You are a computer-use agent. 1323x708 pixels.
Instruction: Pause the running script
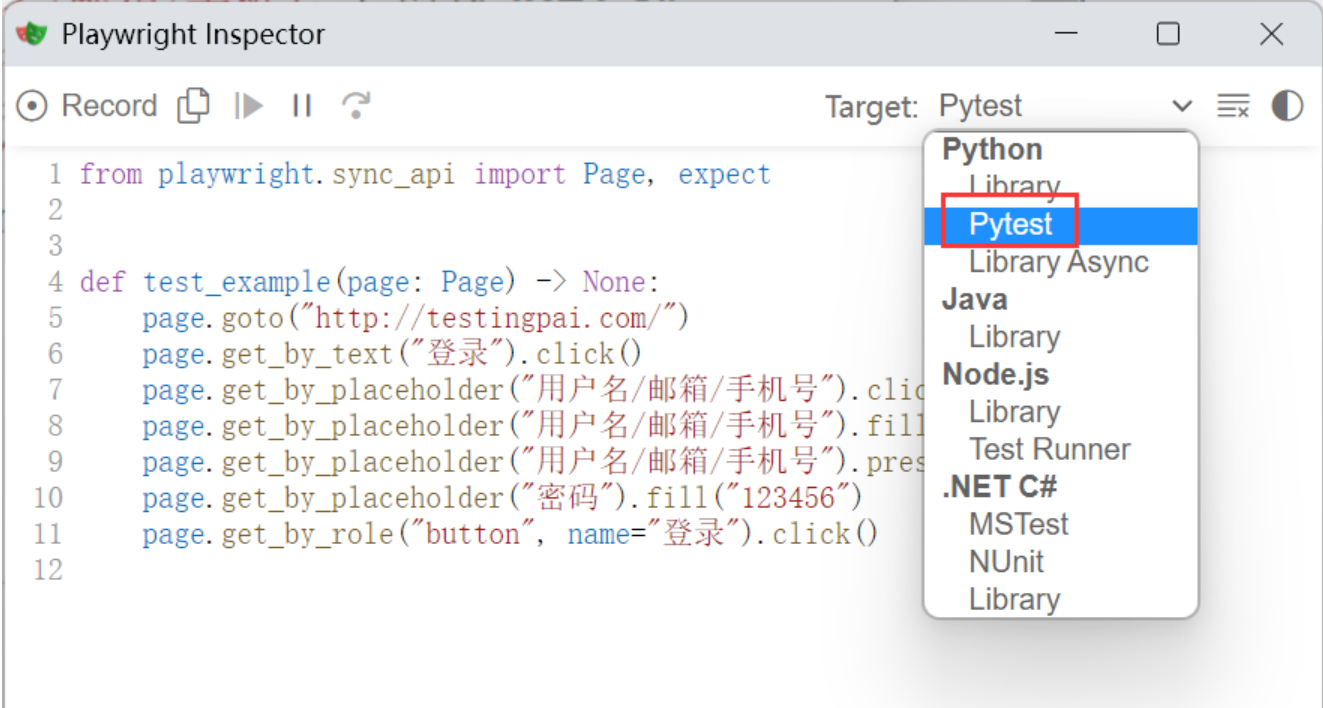pyautogui.click(x=301, y=105)
